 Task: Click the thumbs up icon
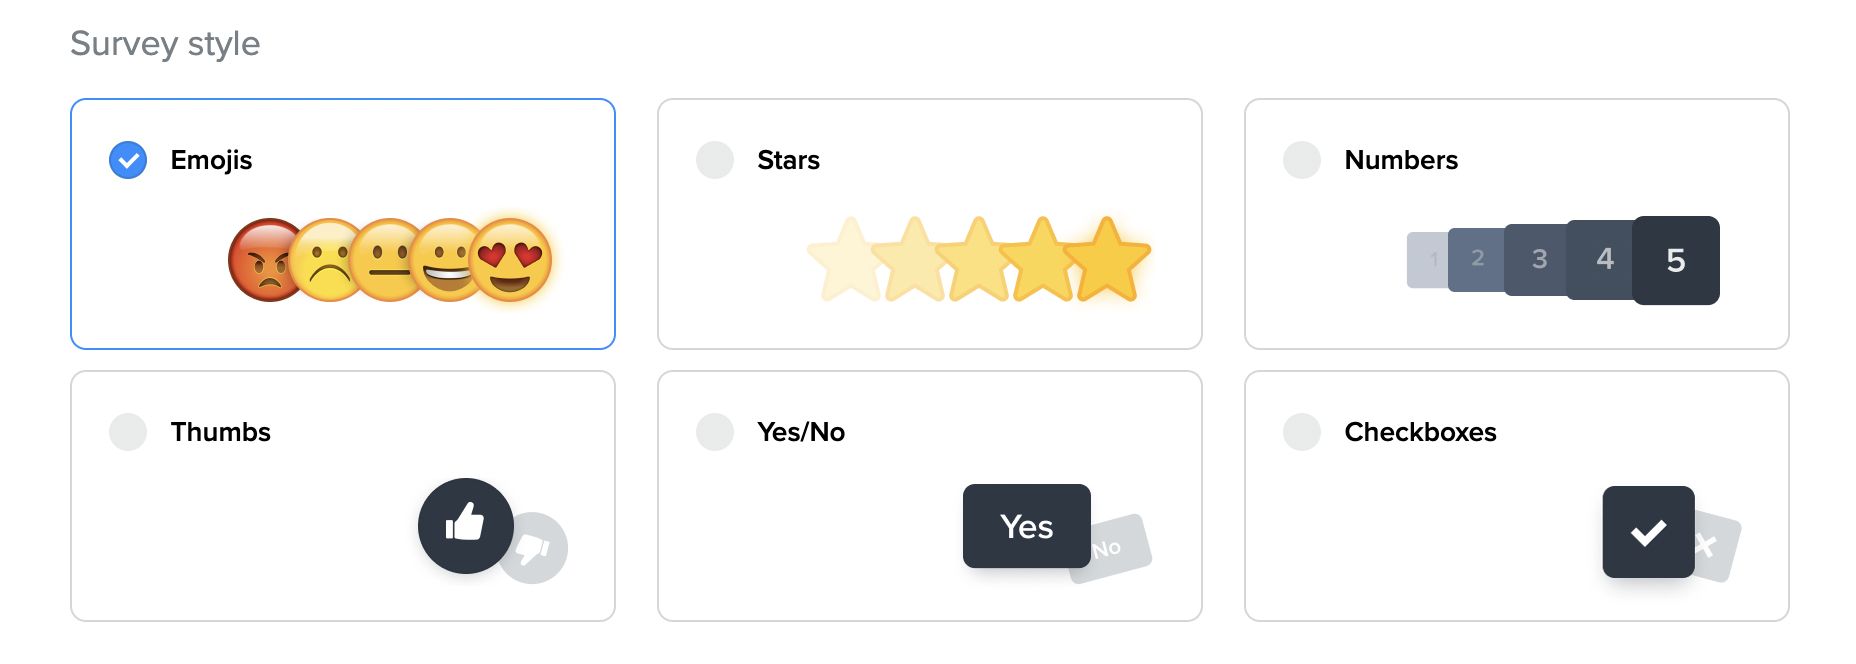tap(465, 525)
